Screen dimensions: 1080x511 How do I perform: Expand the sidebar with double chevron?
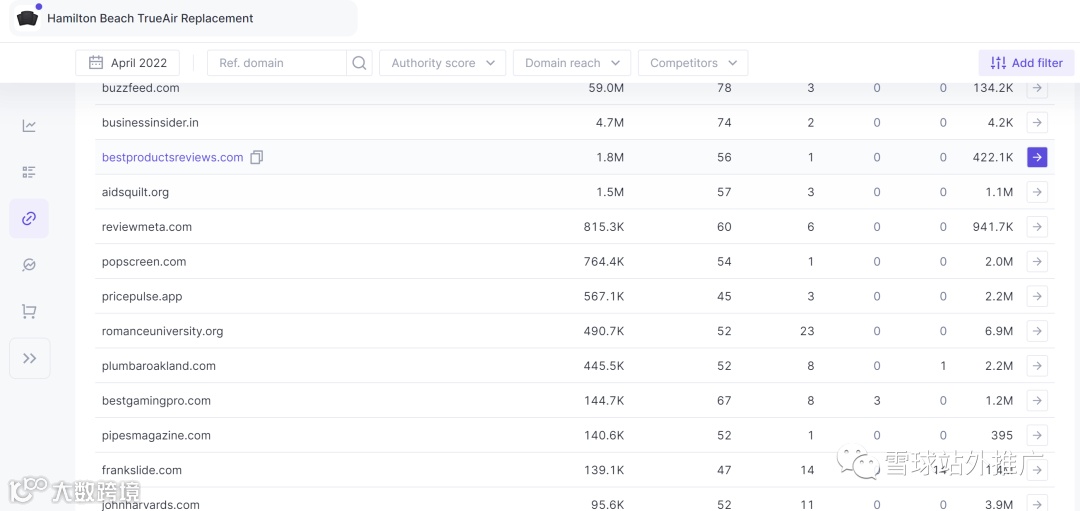tap(30, 358)
